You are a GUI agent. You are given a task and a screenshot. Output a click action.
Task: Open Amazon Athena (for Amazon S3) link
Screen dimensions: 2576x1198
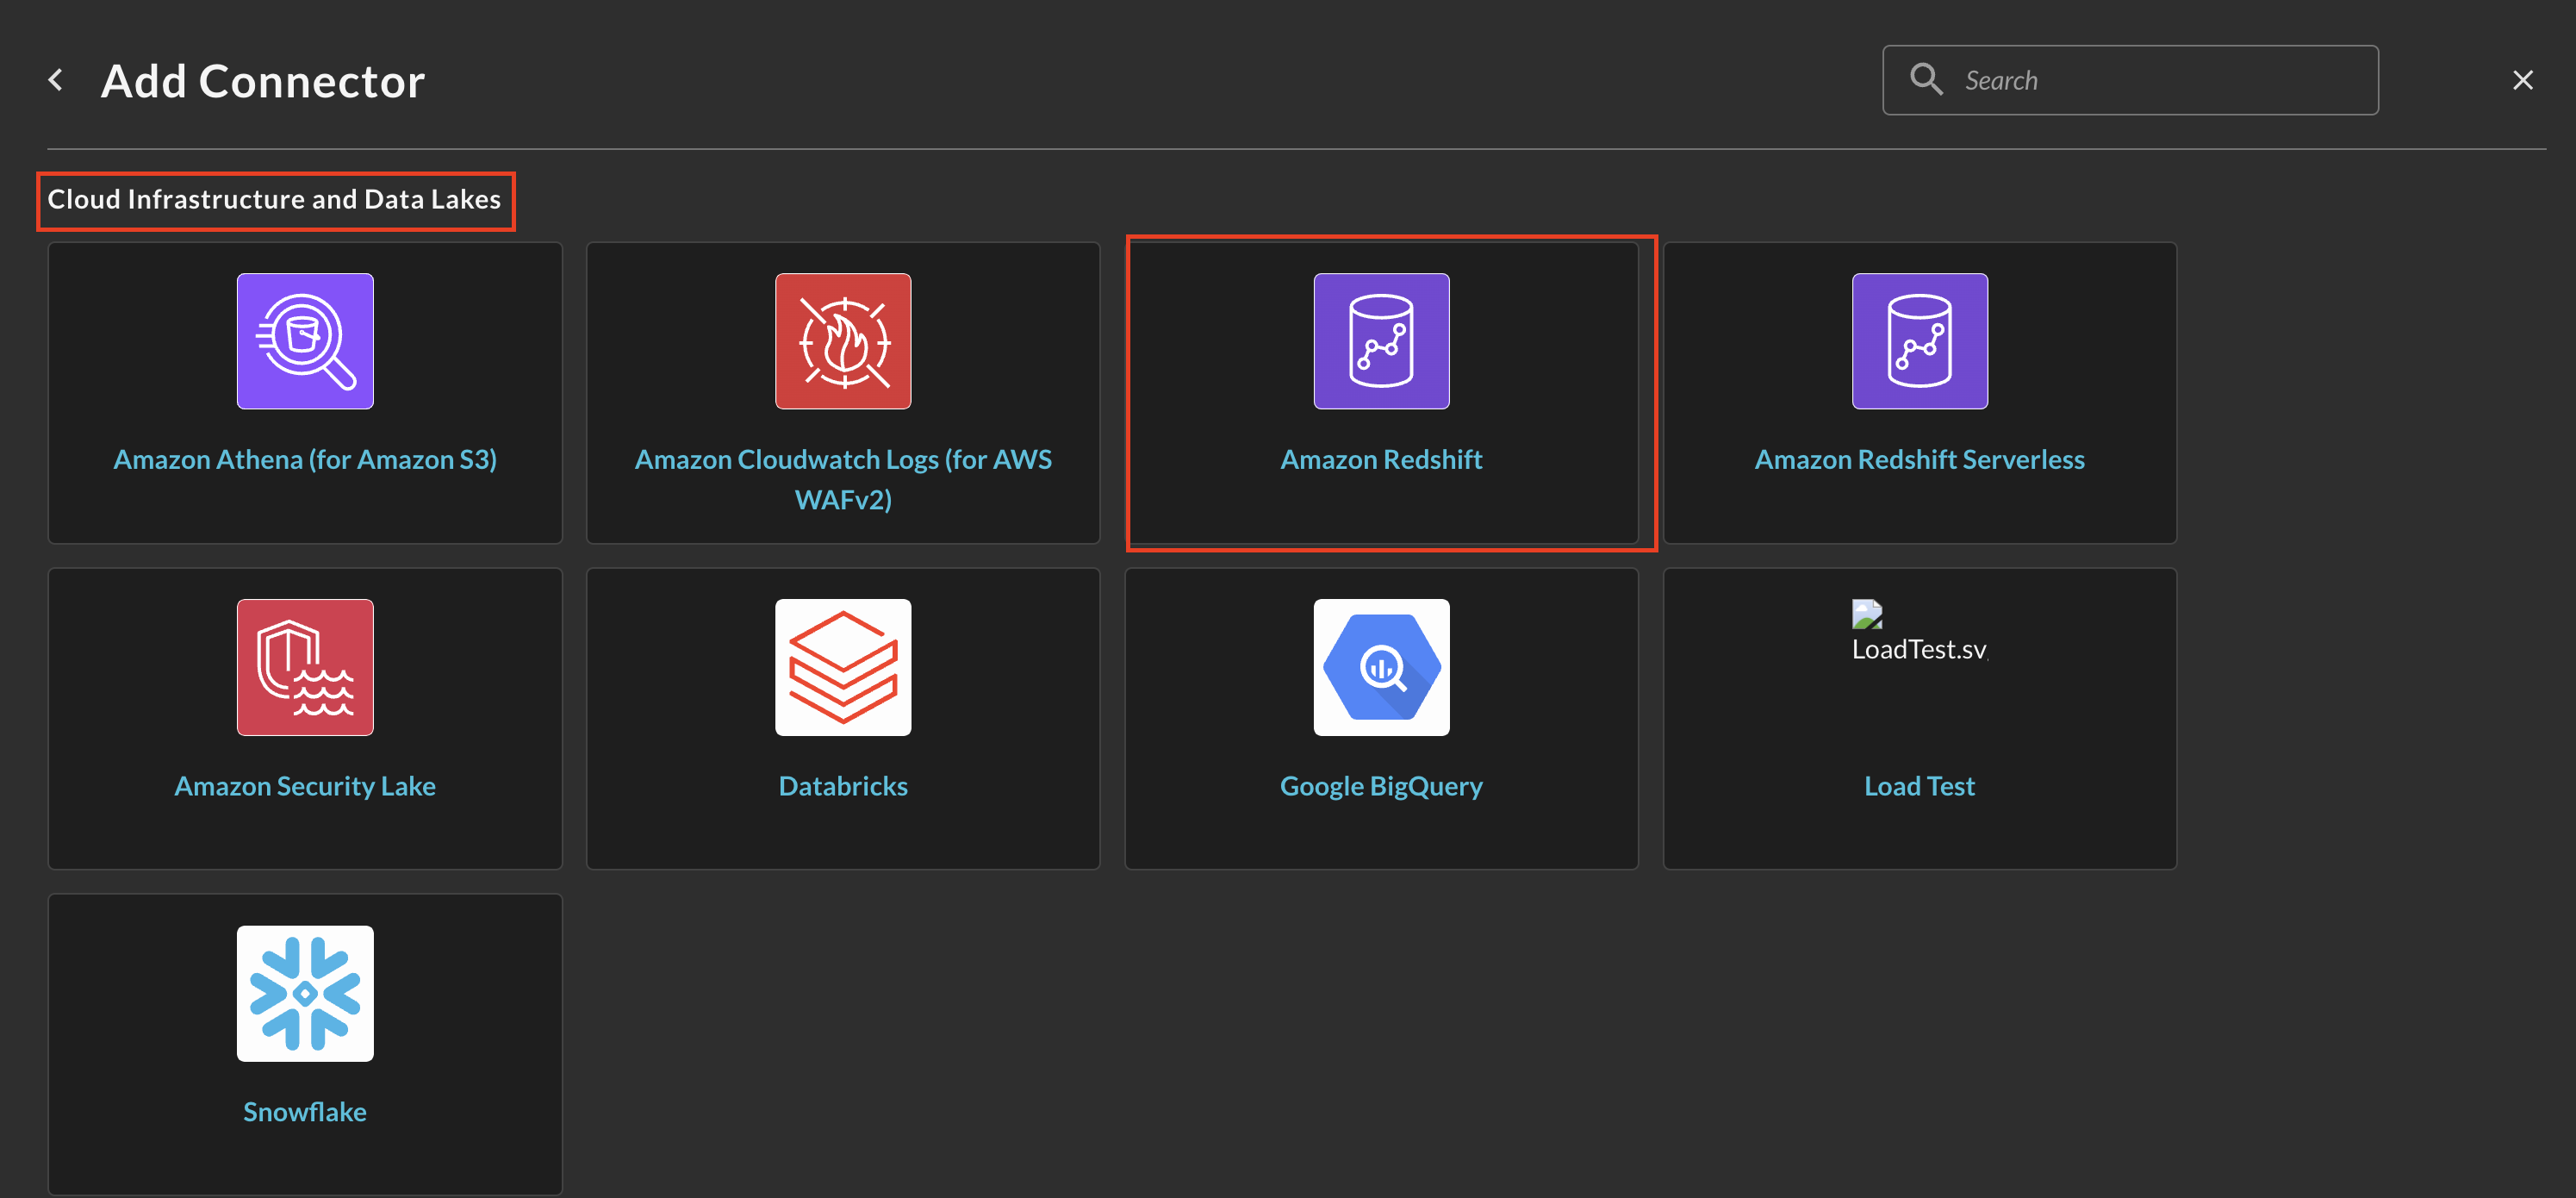pos(305,459)
